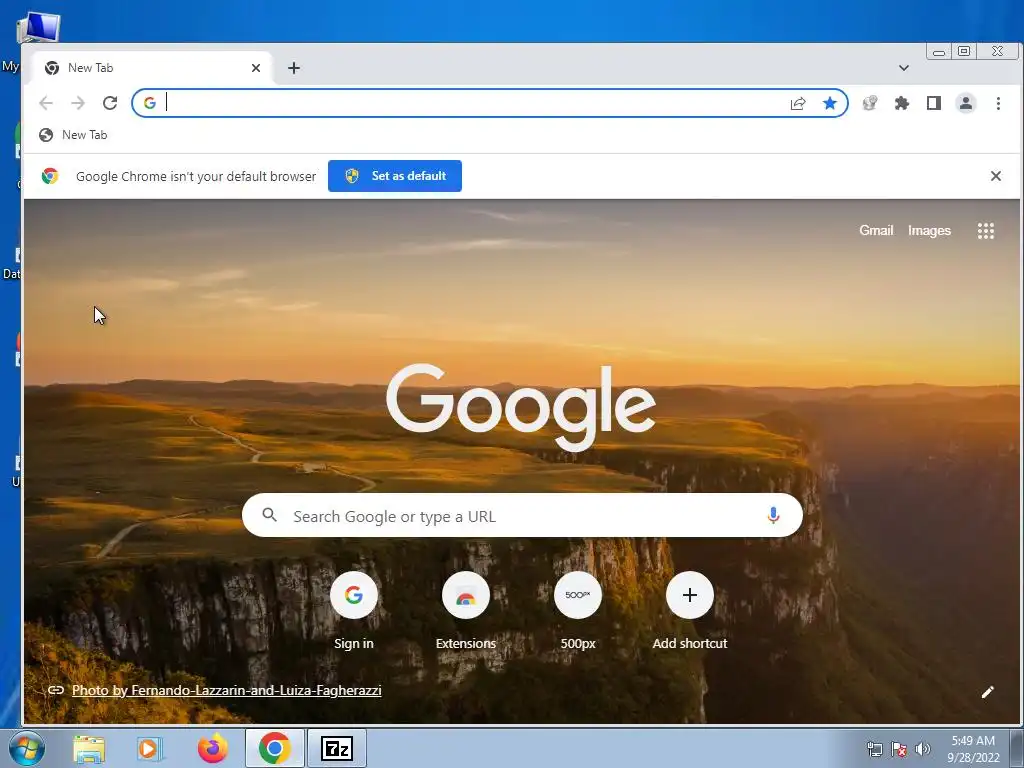Click the magnifier icon in search box
Viewport: 1024px width, 768px height.
point(269,515)
